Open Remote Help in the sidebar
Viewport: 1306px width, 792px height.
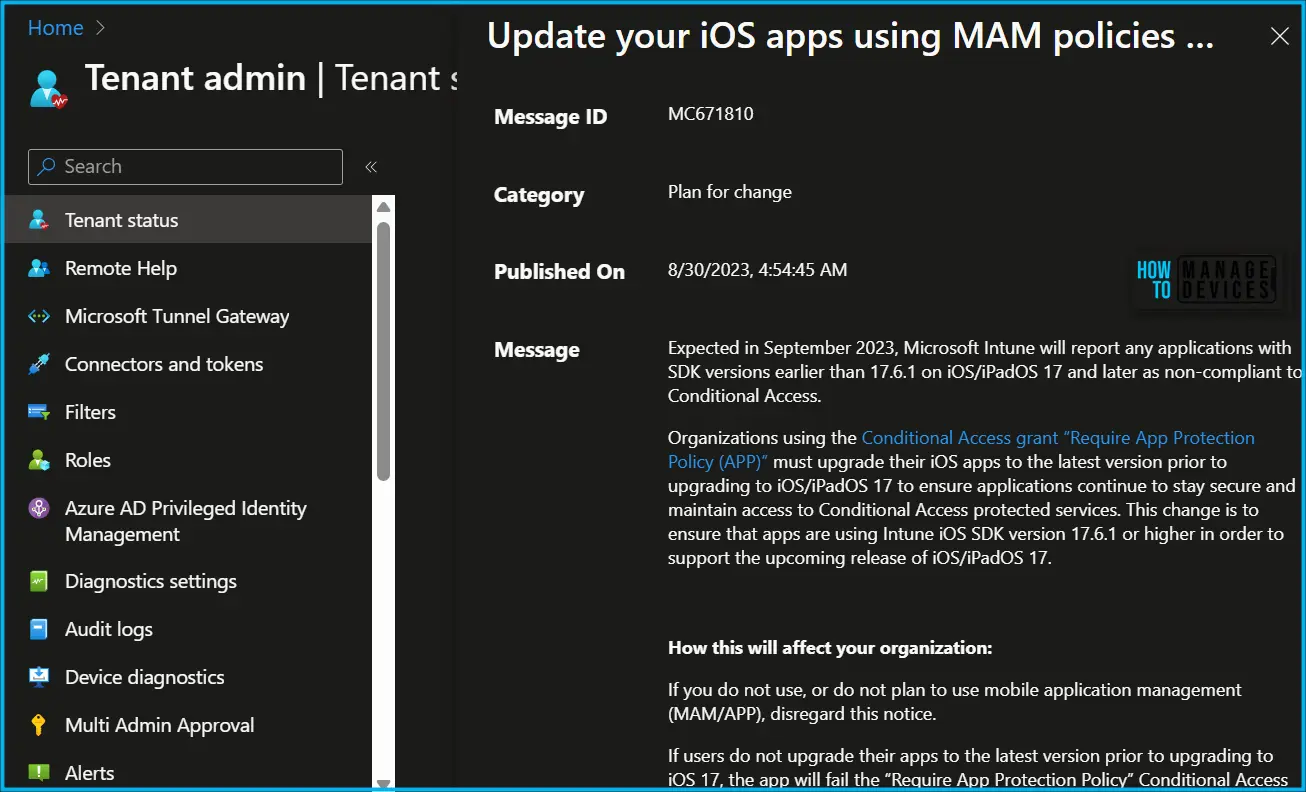(188, 268)
